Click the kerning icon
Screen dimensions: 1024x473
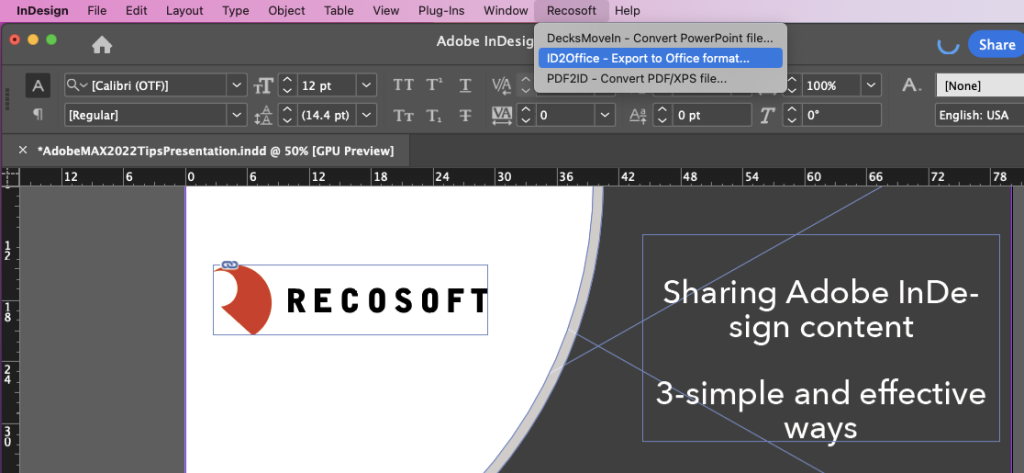click(x=502, y=86)
